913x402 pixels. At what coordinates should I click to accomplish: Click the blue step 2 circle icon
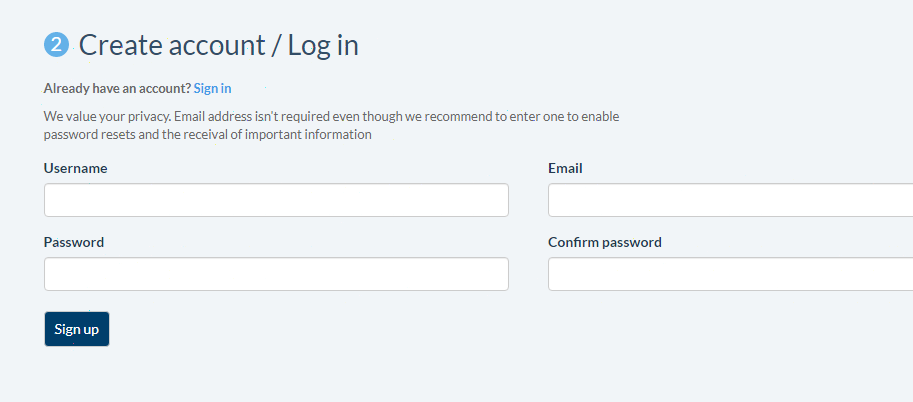point(56,45)
